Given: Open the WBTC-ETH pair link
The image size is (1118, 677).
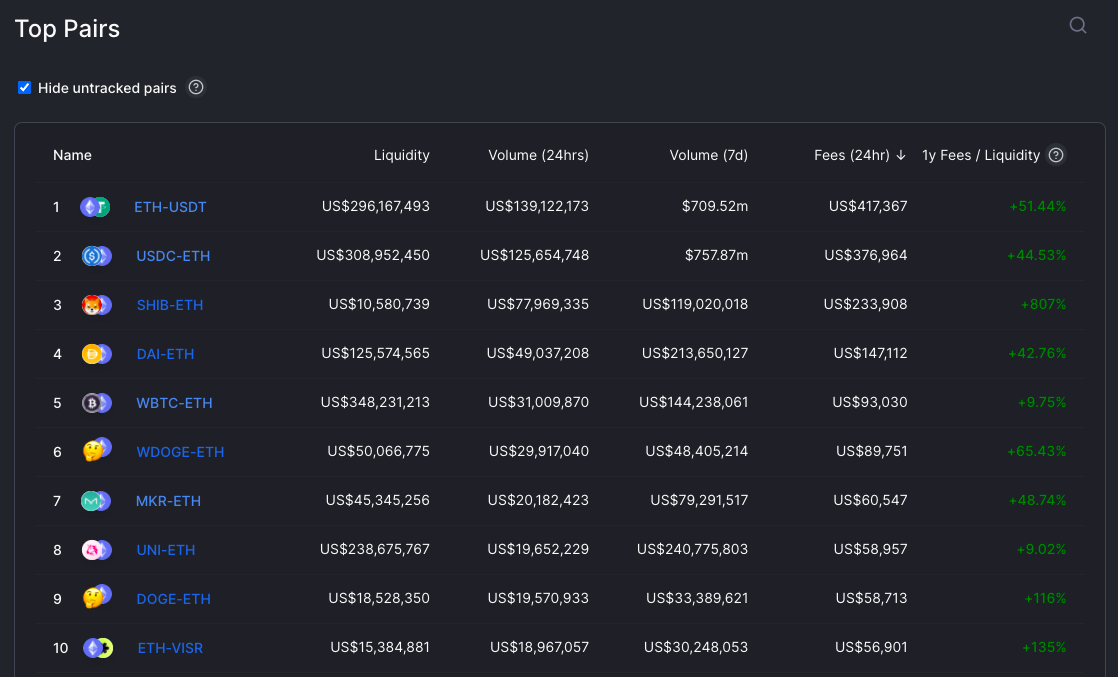Looking at the screenshot, I should (174, 403).
